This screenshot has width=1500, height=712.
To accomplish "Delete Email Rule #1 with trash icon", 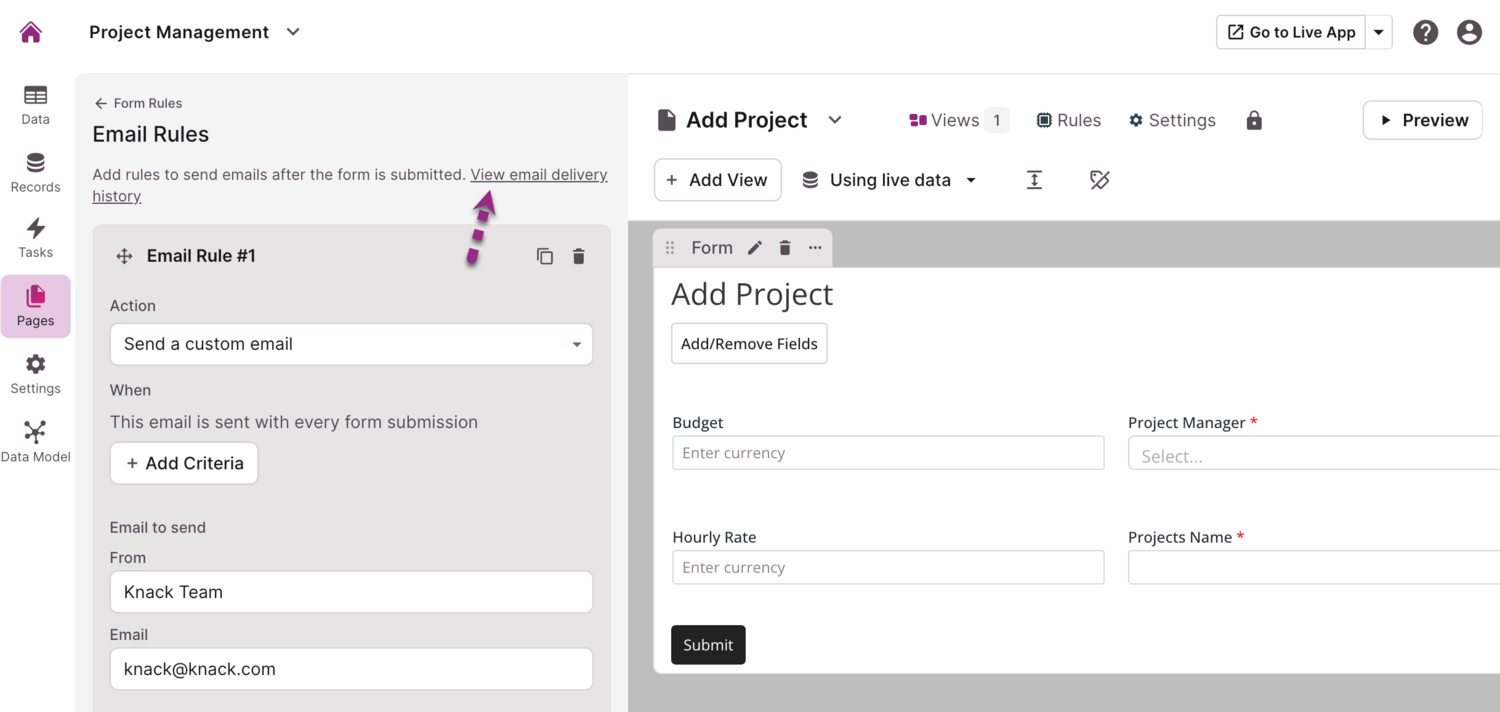I will [579, 256].
